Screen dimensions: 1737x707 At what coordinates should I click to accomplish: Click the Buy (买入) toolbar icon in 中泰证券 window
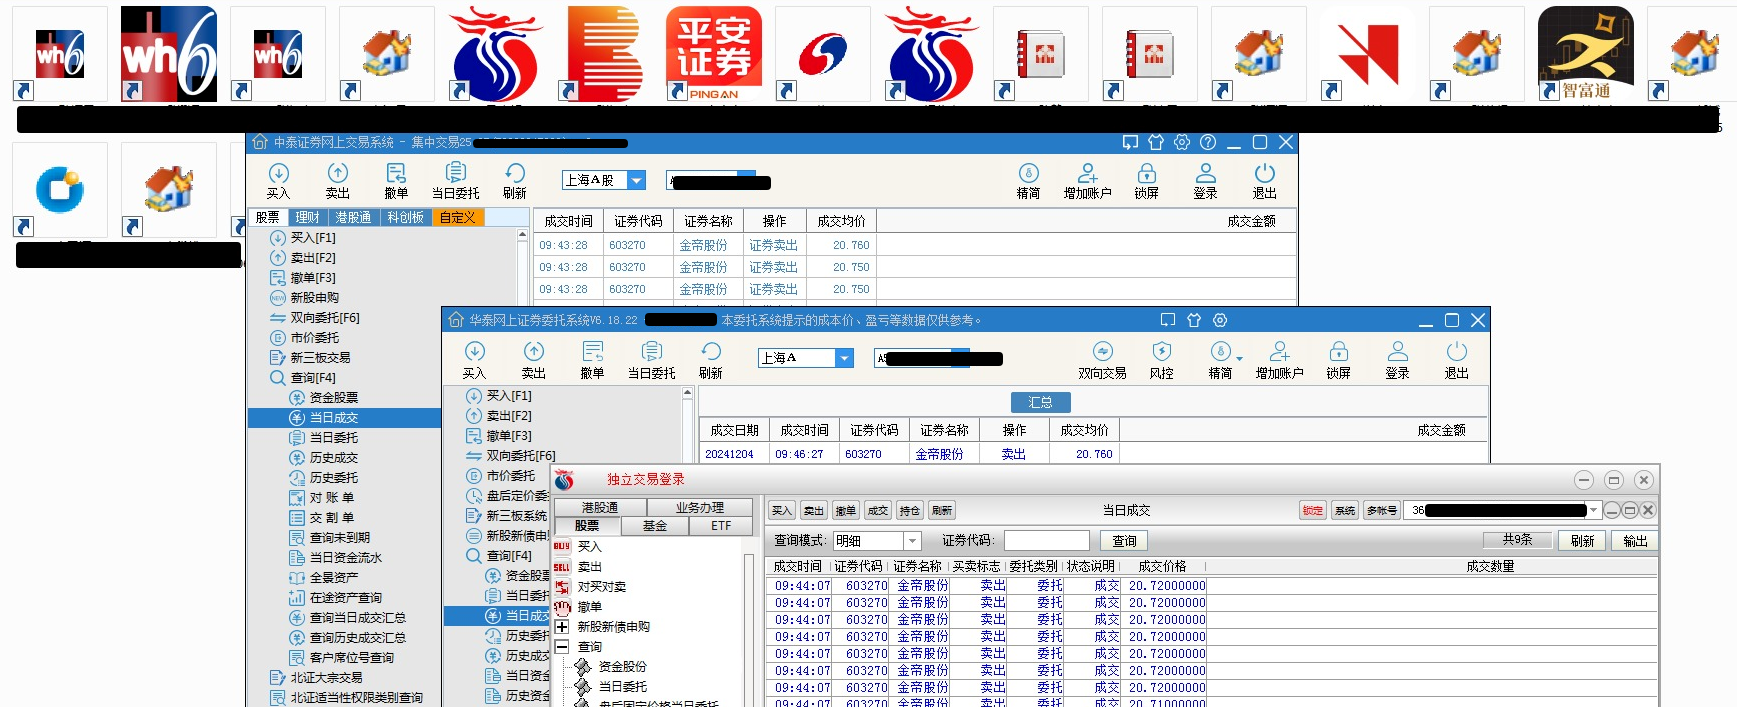pos(278,181)
